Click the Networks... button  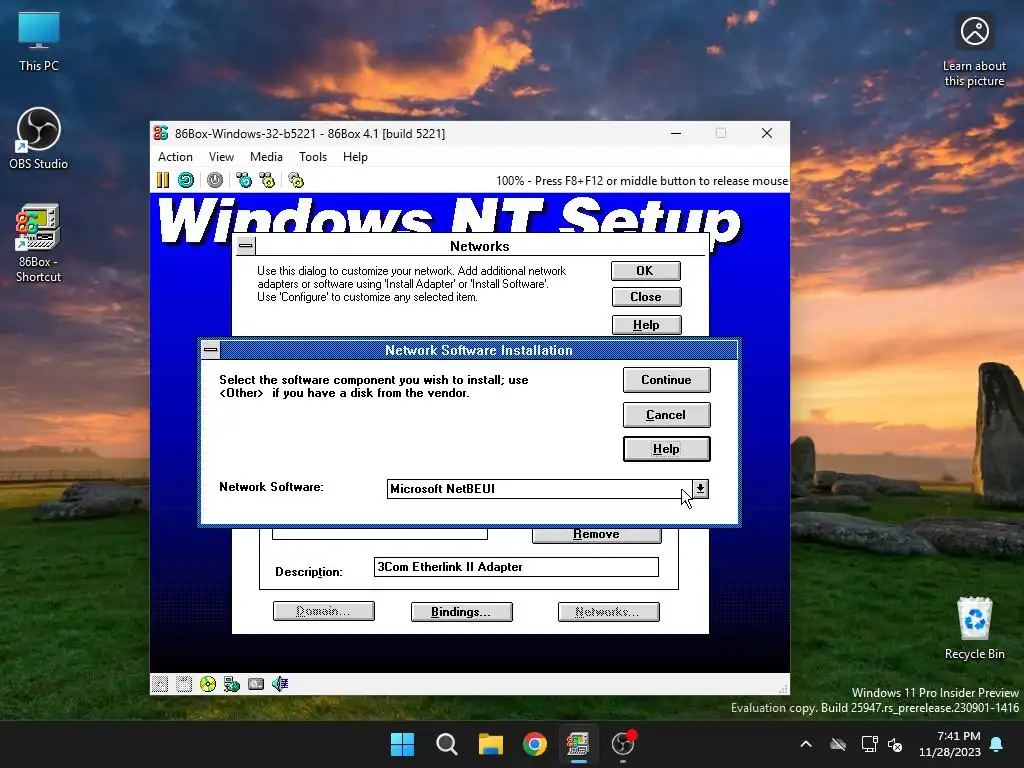pos(608,611)
